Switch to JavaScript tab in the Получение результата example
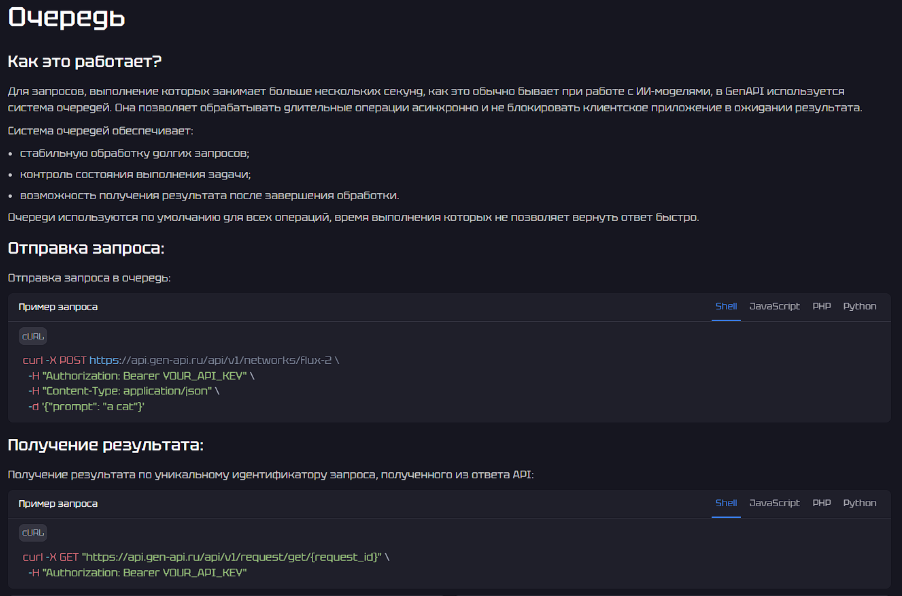Image resolution: width=902 pixels, height=596 pixels. pos(774,503)
